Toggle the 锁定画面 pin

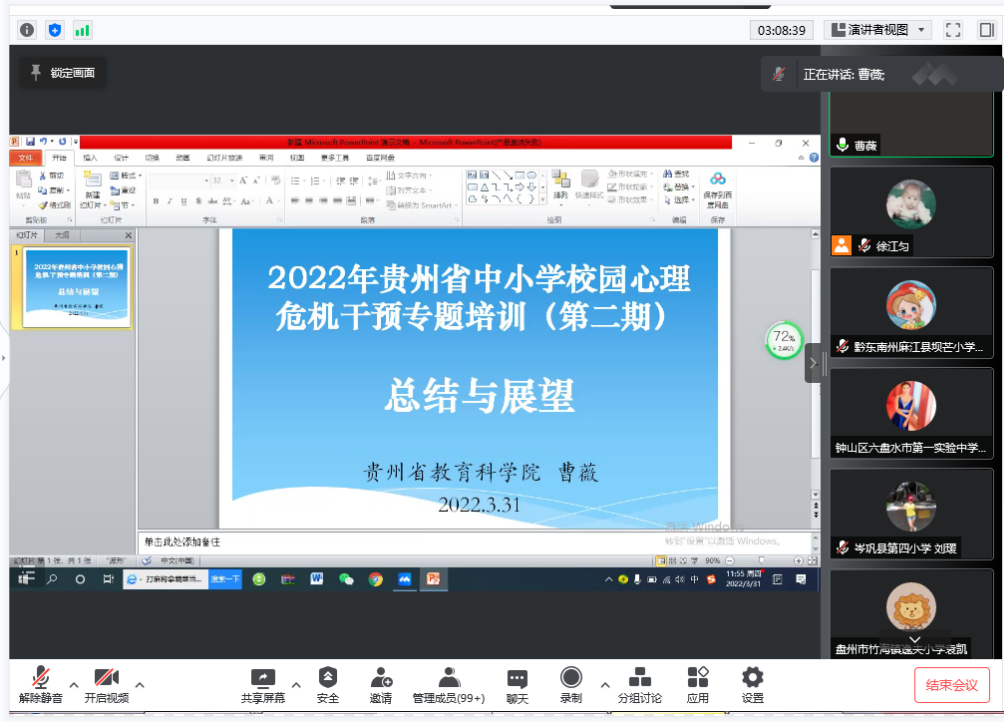(63, 73)
